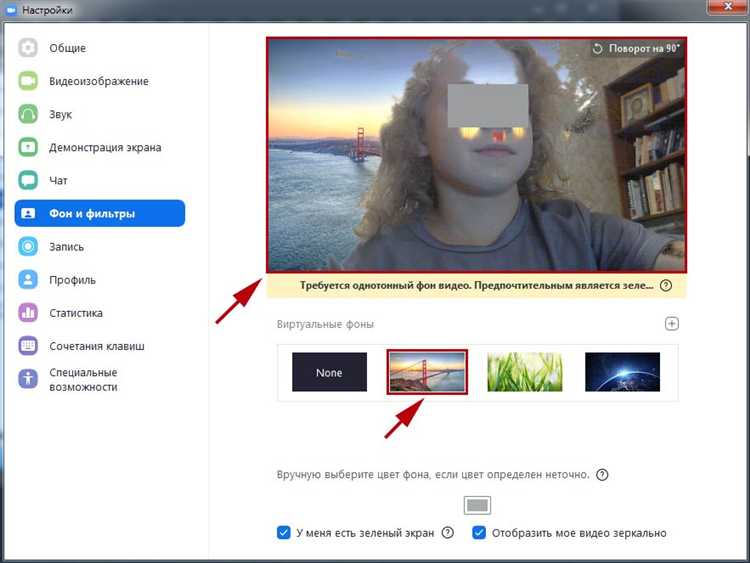Select the green grass background thumbnail
The image size is (750, 563).
pyautogui.click(x=525, y=372)
